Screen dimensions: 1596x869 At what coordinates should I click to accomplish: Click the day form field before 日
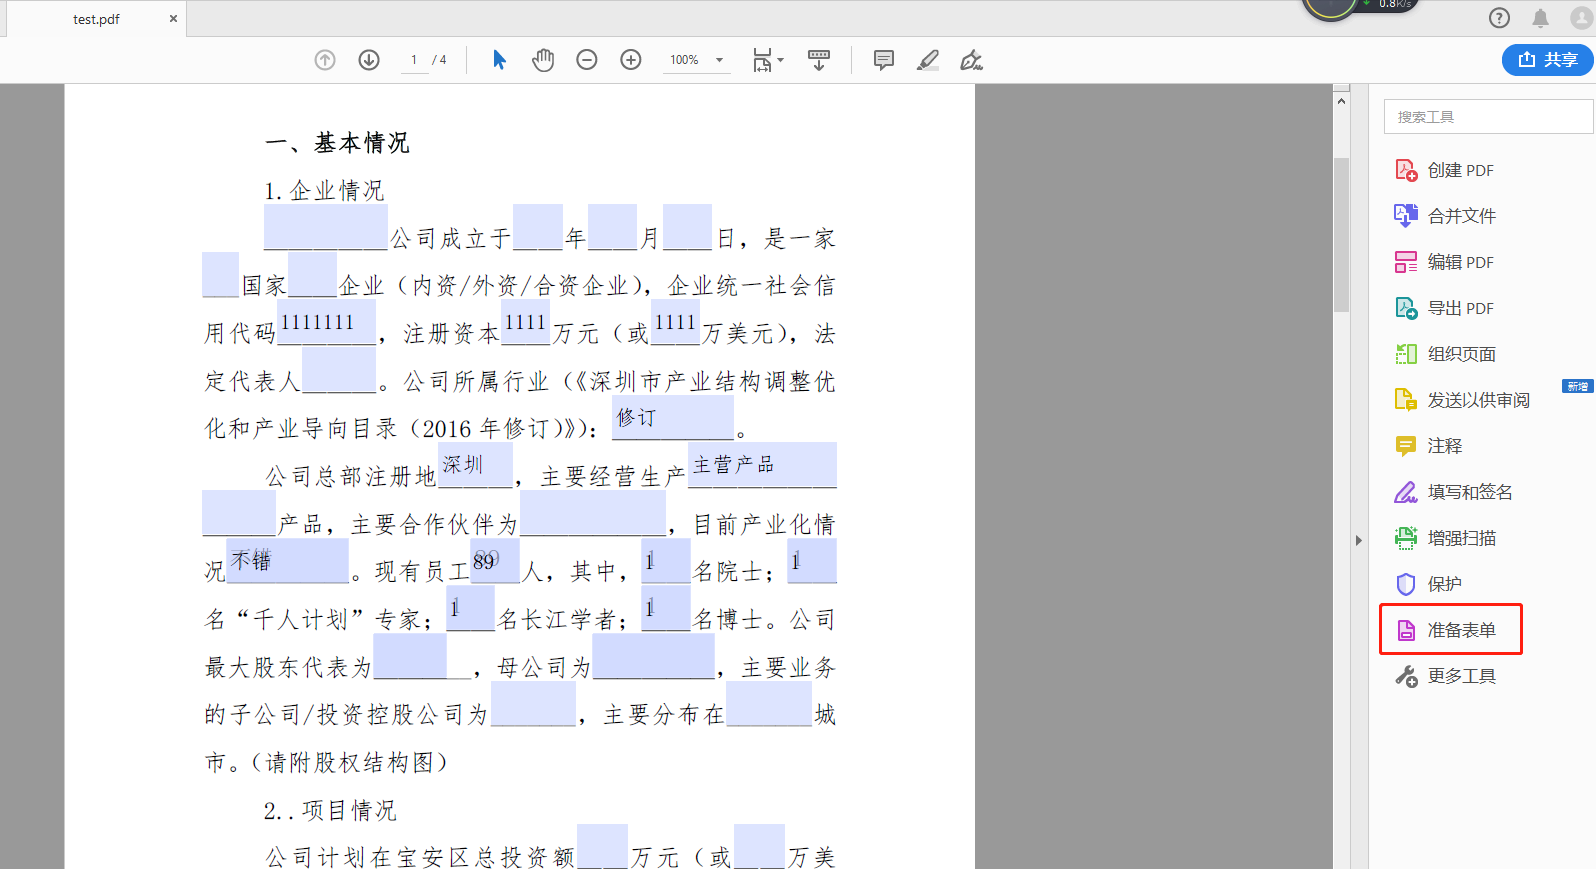click(x=687, y=227)
